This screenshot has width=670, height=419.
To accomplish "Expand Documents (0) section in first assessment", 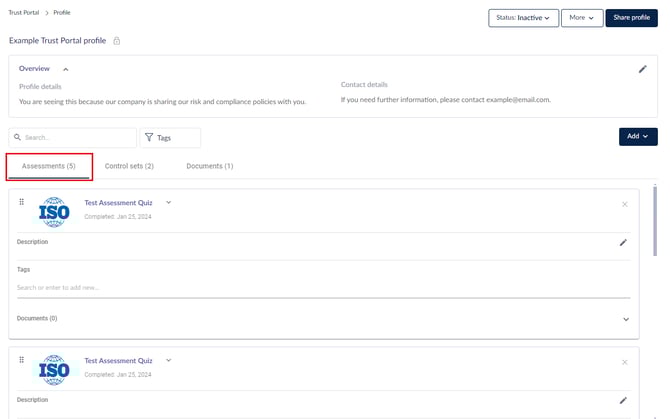I will 626,319.
